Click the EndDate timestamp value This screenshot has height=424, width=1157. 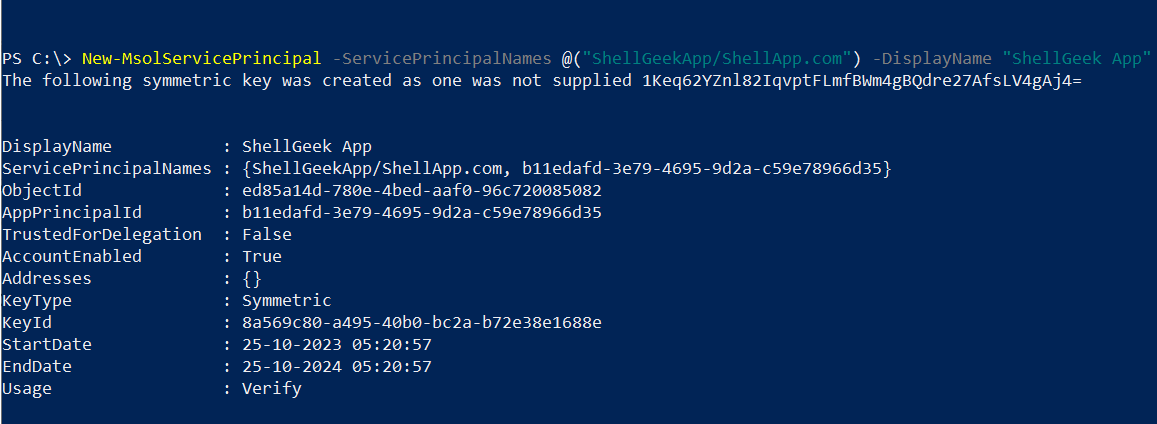pyautogui.click(x=336, y=367)
